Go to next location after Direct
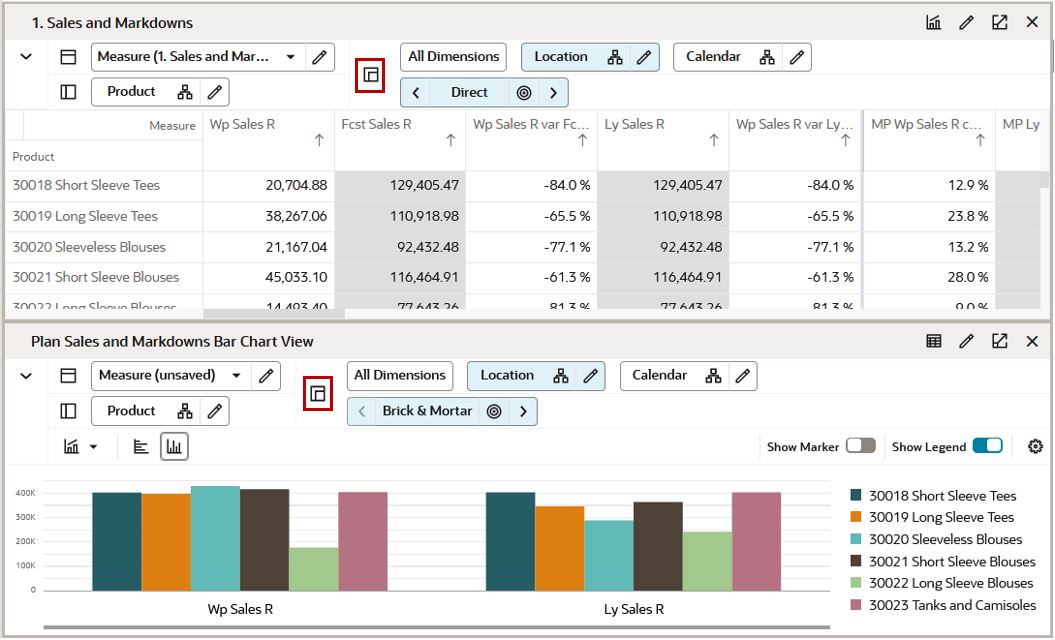 click(x=553, y=93)
